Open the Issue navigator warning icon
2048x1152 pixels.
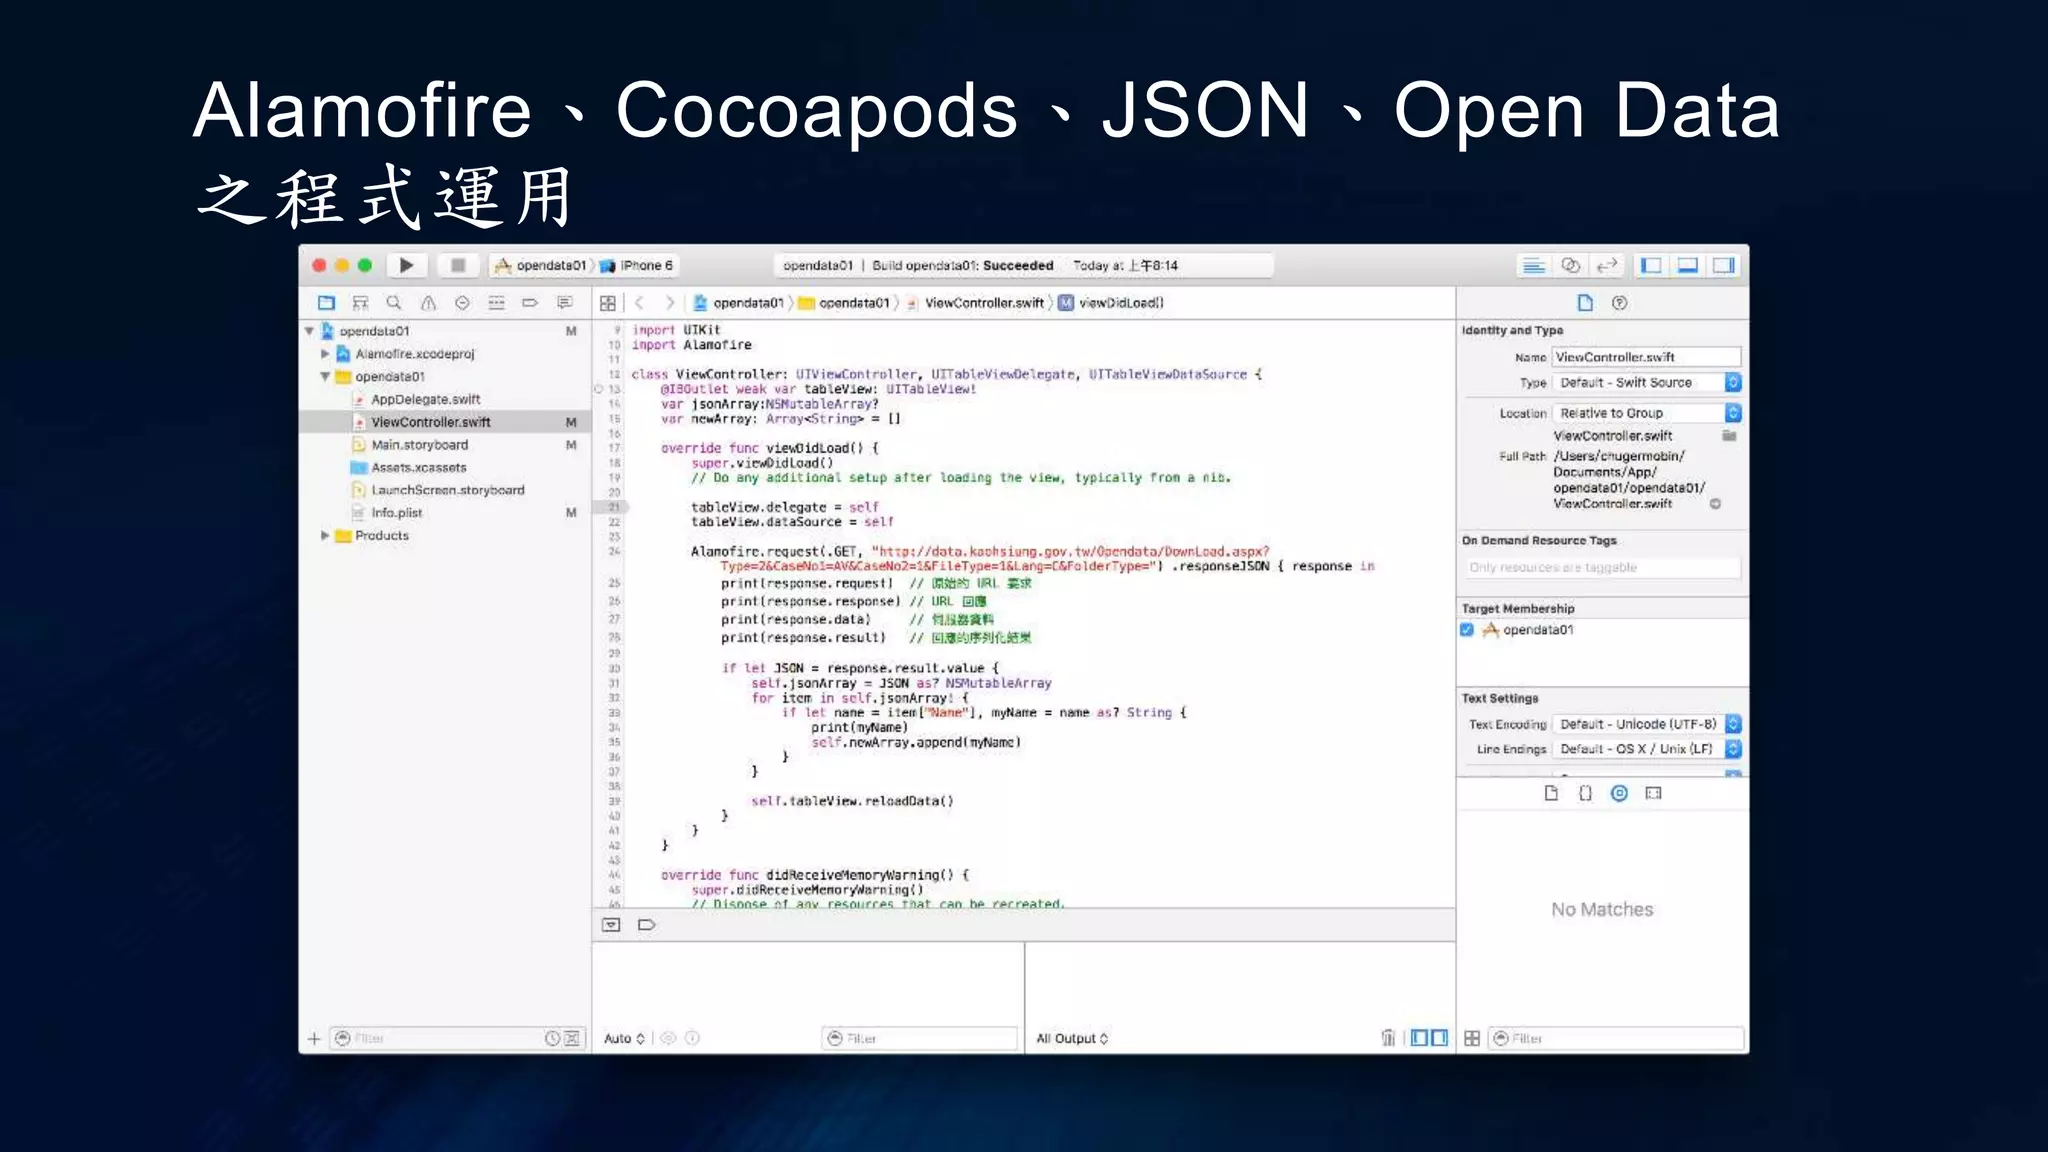(428, 303)
